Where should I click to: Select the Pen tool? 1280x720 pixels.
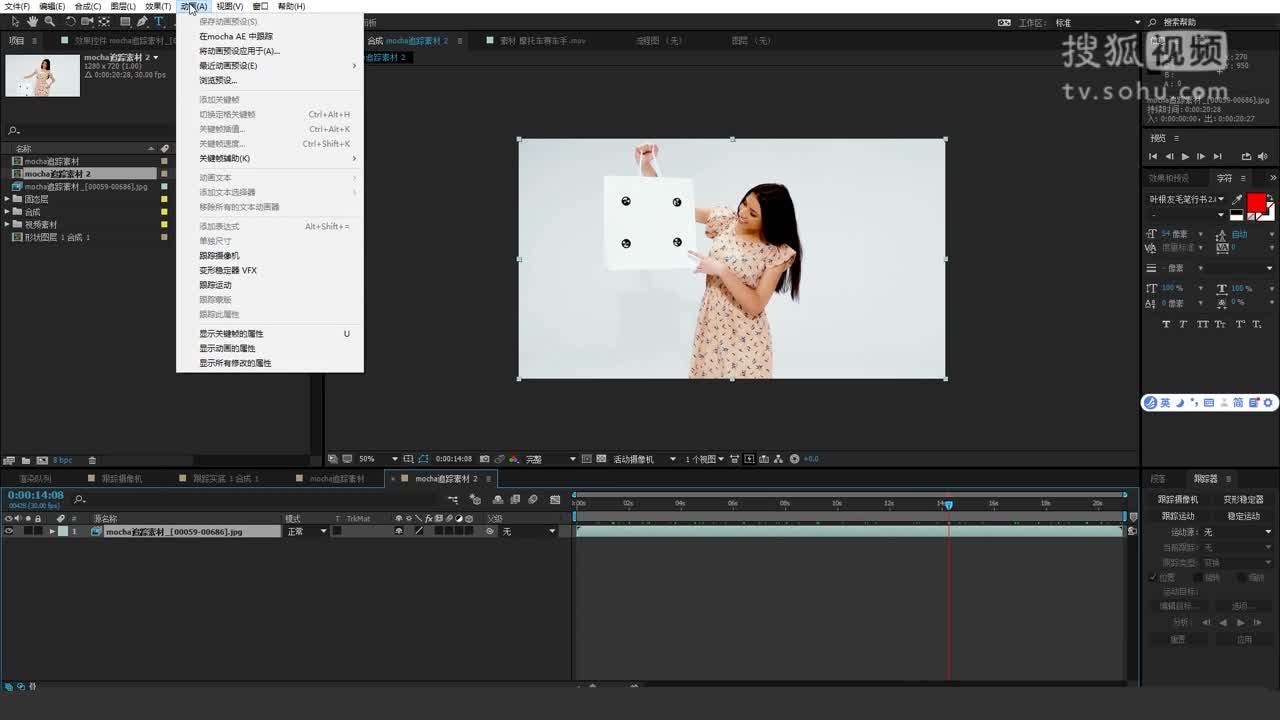[x=142, y=21]
